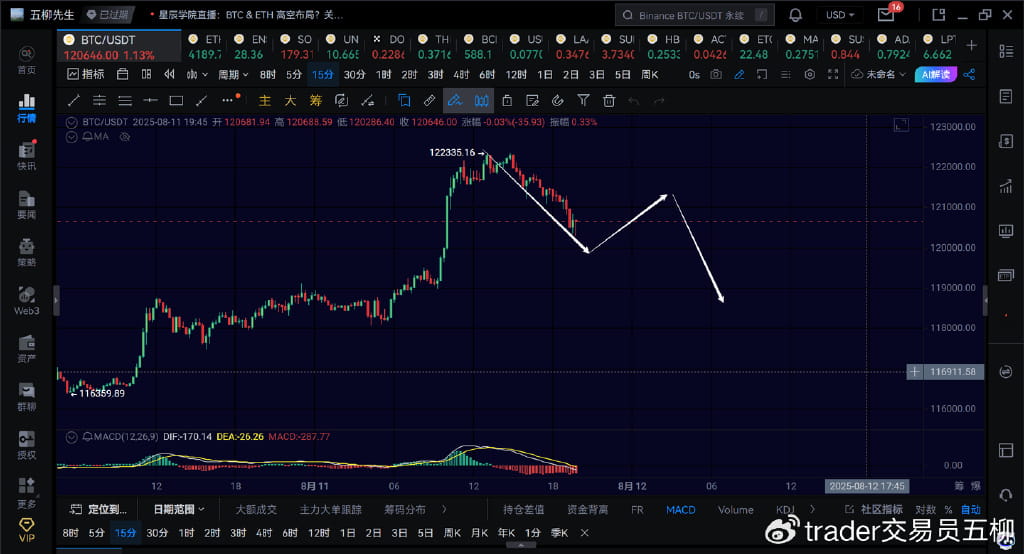
Task: Click the 指标 indicators button
Action: [x=86, y=74]
